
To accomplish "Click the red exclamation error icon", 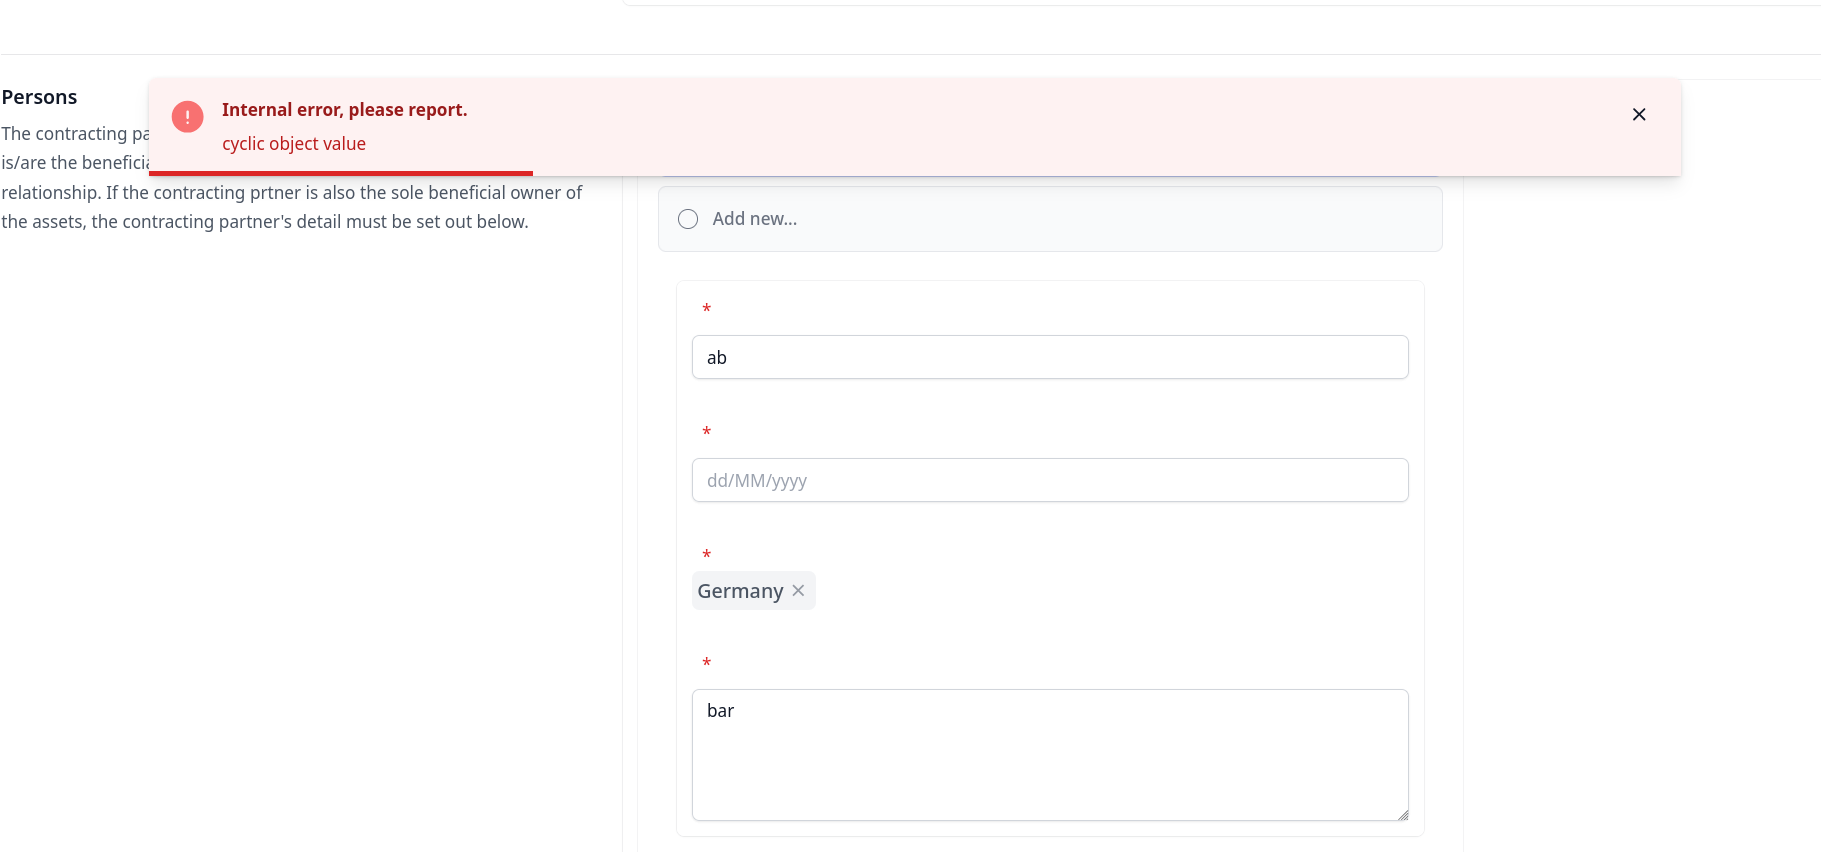I will pyautogui.click(x=187, y=117).
